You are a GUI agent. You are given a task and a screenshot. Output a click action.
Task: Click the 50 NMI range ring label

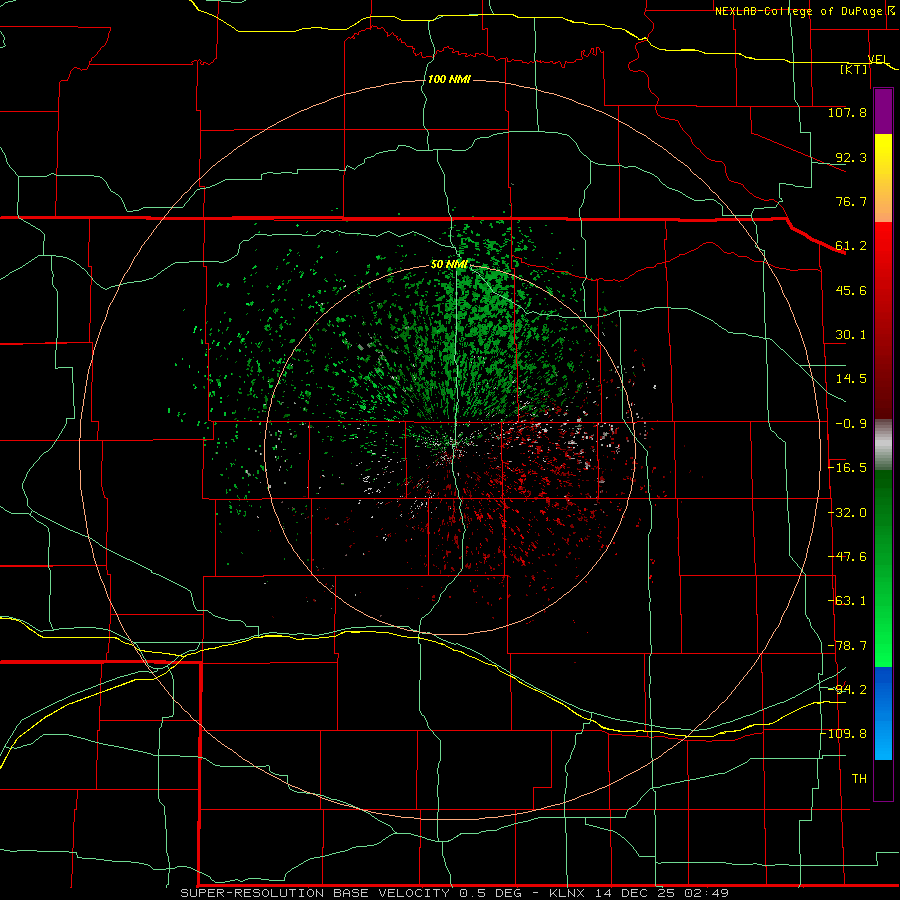tap(449, 265)
